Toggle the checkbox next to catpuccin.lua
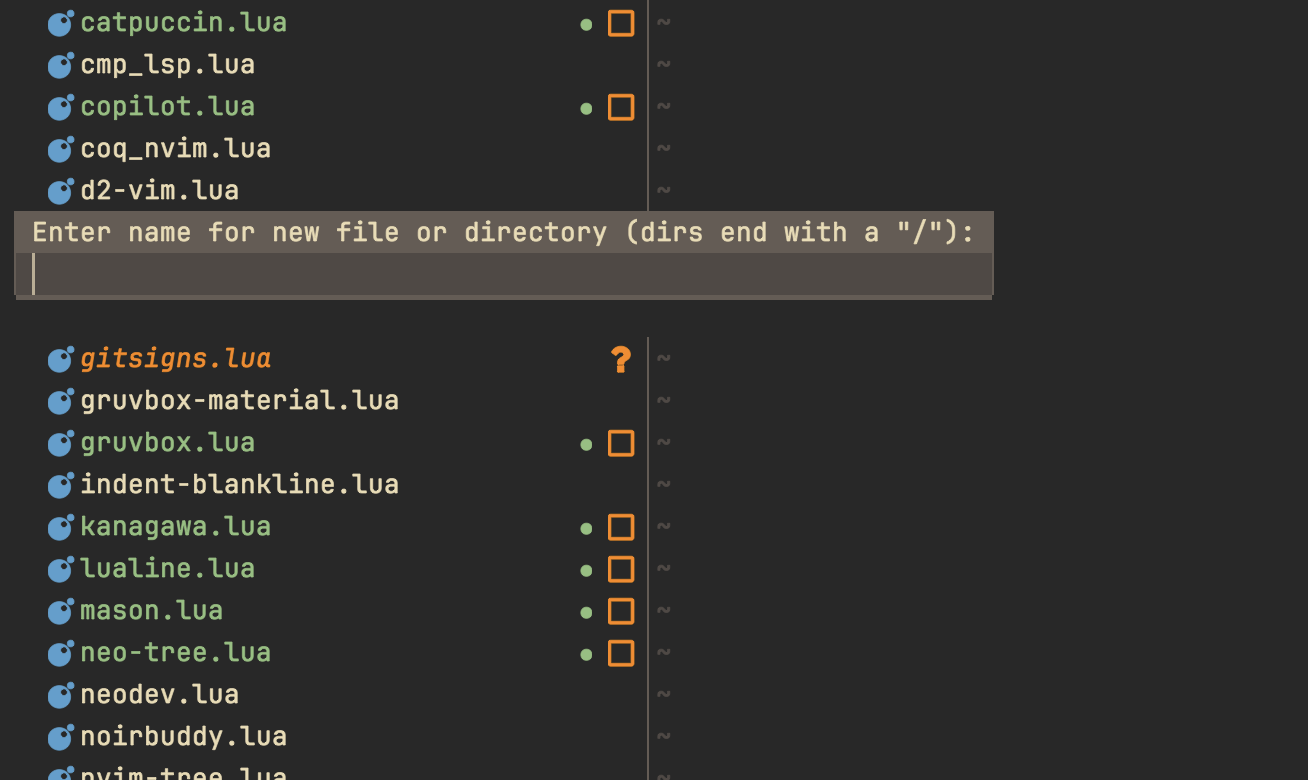This screenshot has height=780, width=1308. (x=620, y=23)
